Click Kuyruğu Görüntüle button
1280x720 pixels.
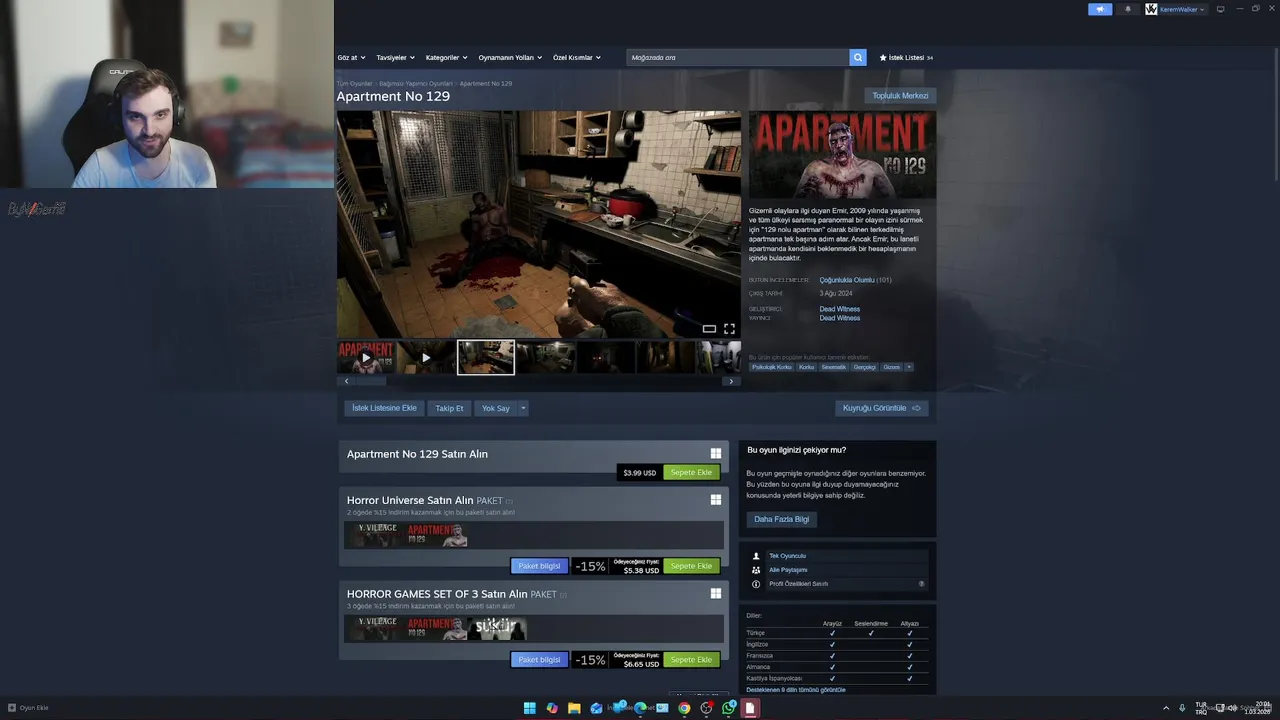click(881, 408)
